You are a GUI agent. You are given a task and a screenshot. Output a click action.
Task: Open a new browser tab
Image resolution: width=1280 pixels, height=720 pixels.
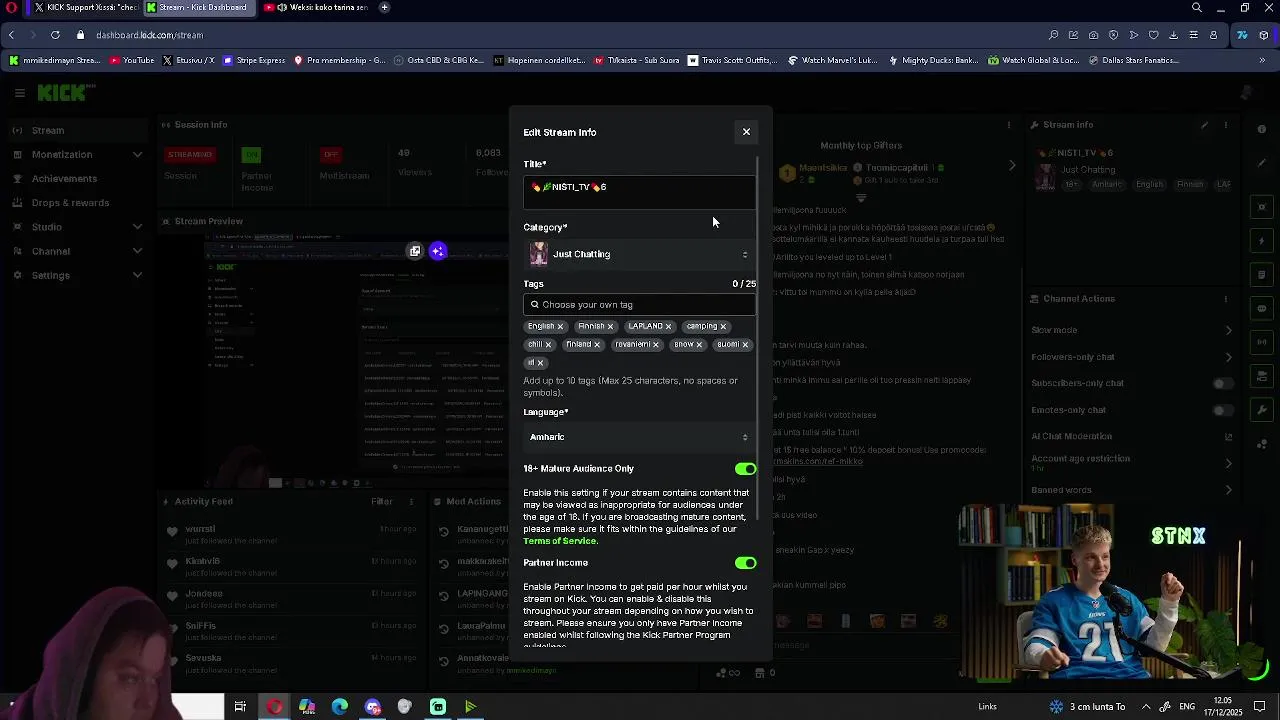click(x=384, y=7)
